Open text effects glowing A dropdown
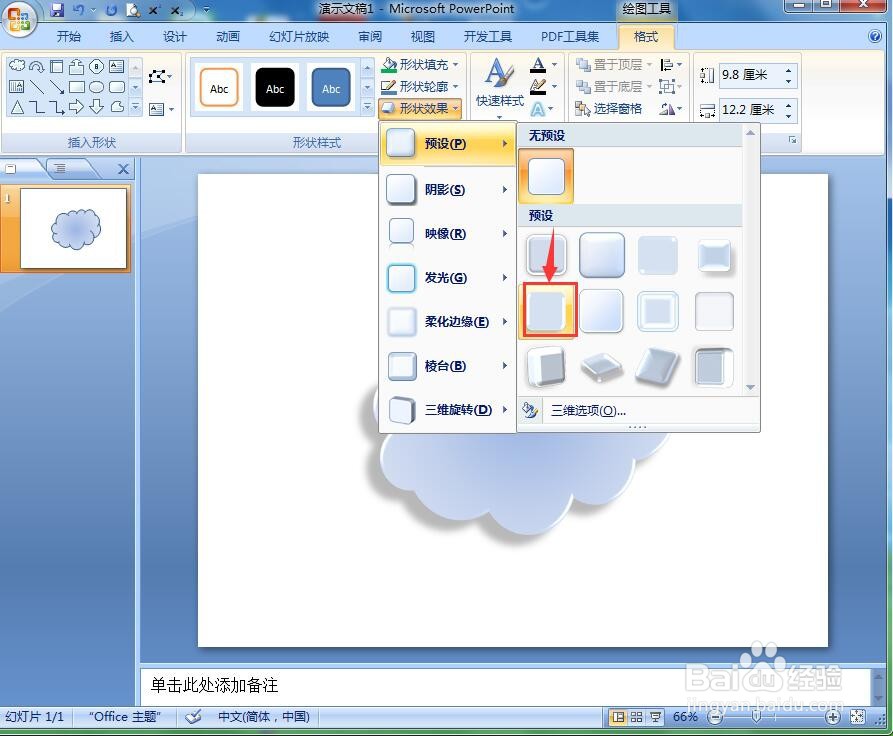The height and width of the screenshot is (736, 893). pos(543,108)
